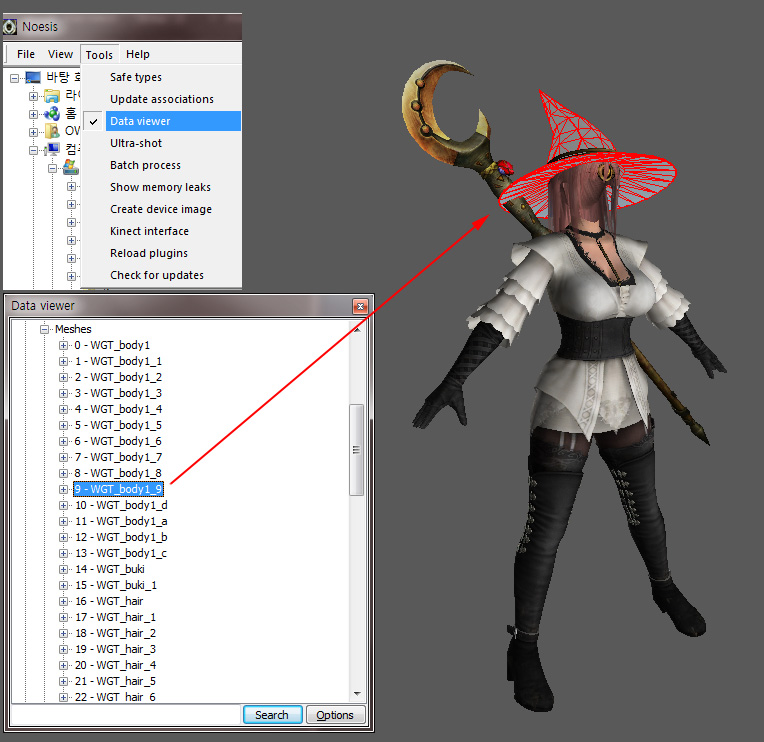Select the homegroup network icon in the tree

pos(52,114)
